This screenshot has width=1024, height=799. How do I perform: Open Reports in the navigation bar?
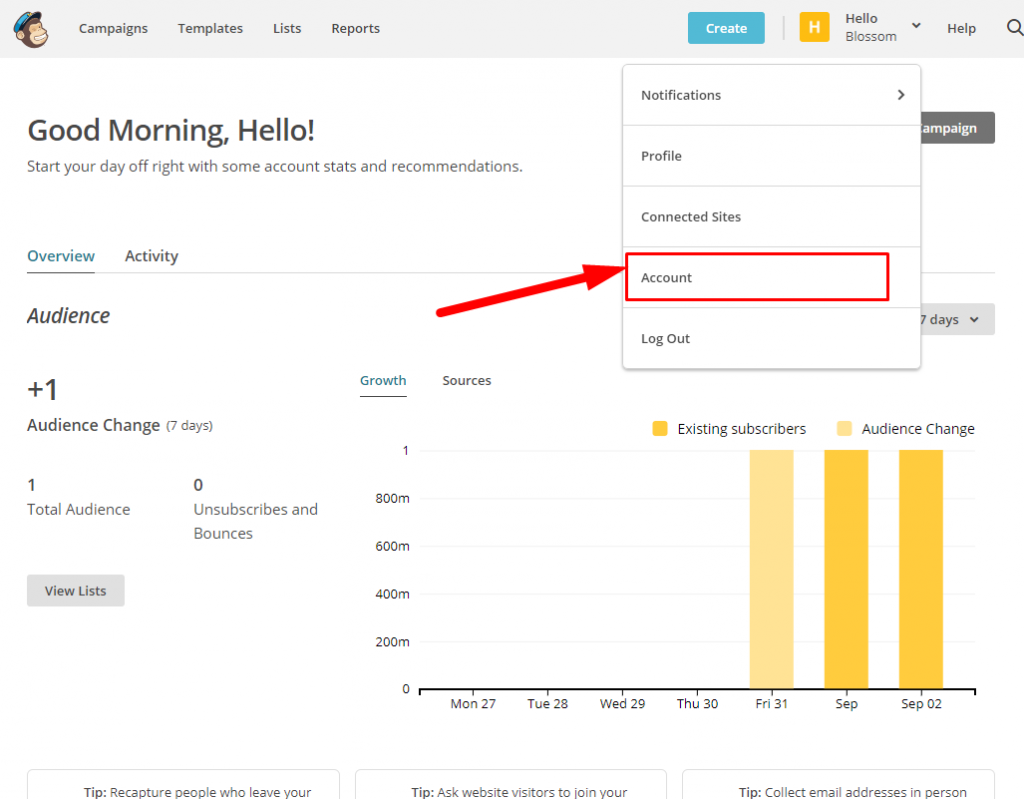[x=355, y=28]
